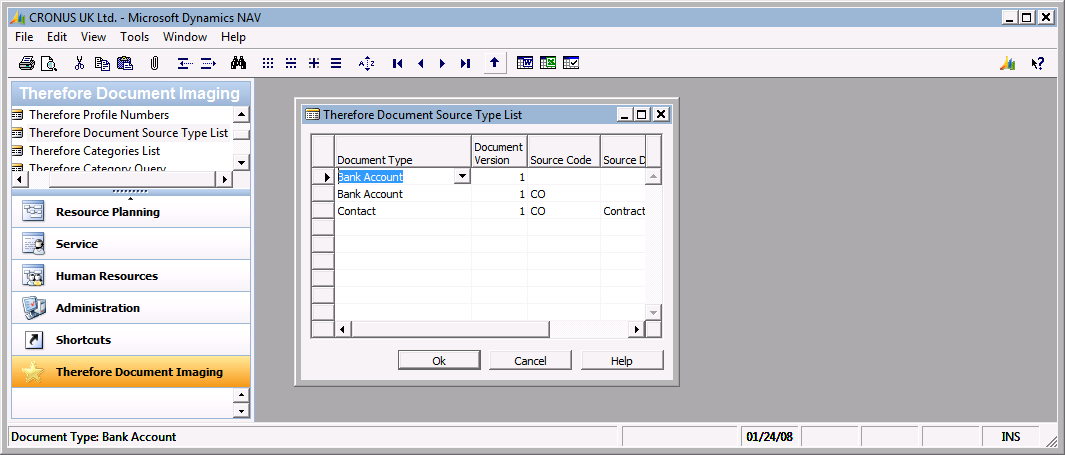This screenshot has height=455, width=1065.
Task: Click the navigation tree horizontal scroll-right arrow
Action: coord(225,179)
